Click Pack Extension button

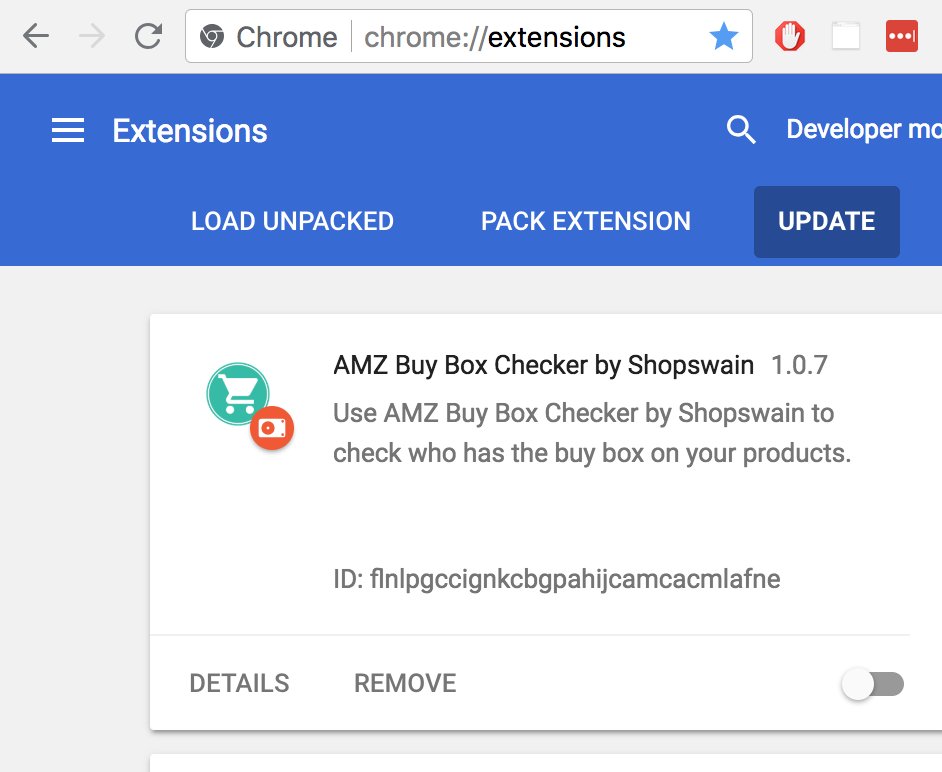point(586,222)
